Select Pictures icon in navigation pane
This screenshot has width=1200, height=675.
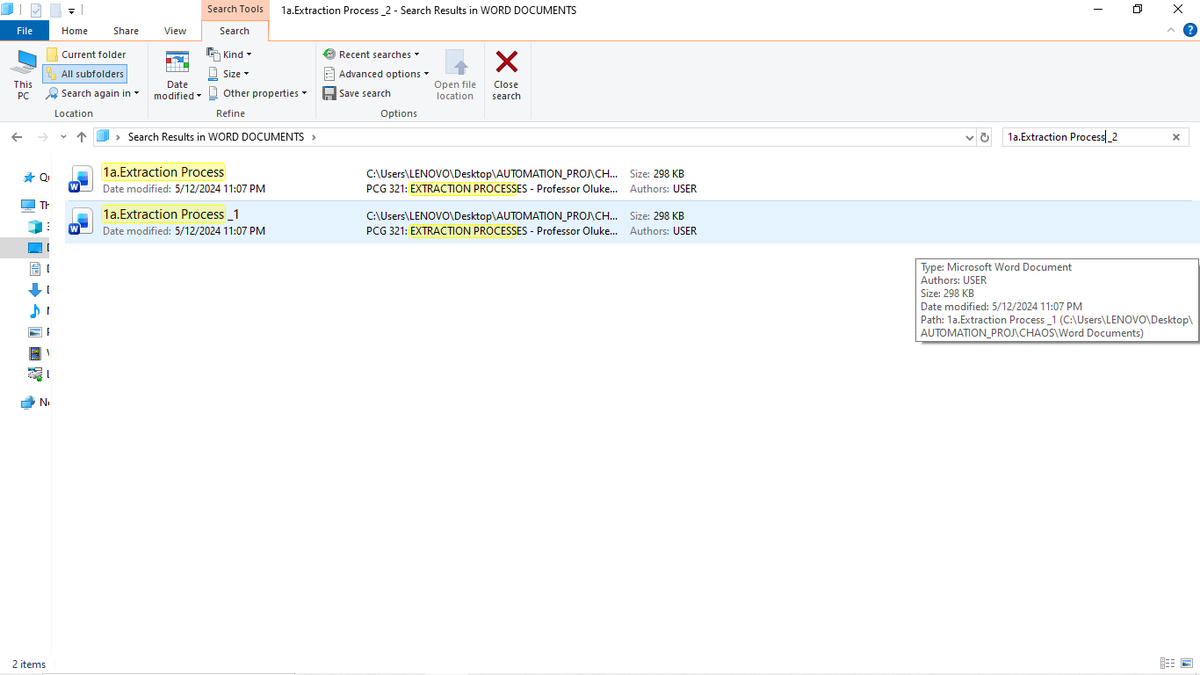point(36,332)
